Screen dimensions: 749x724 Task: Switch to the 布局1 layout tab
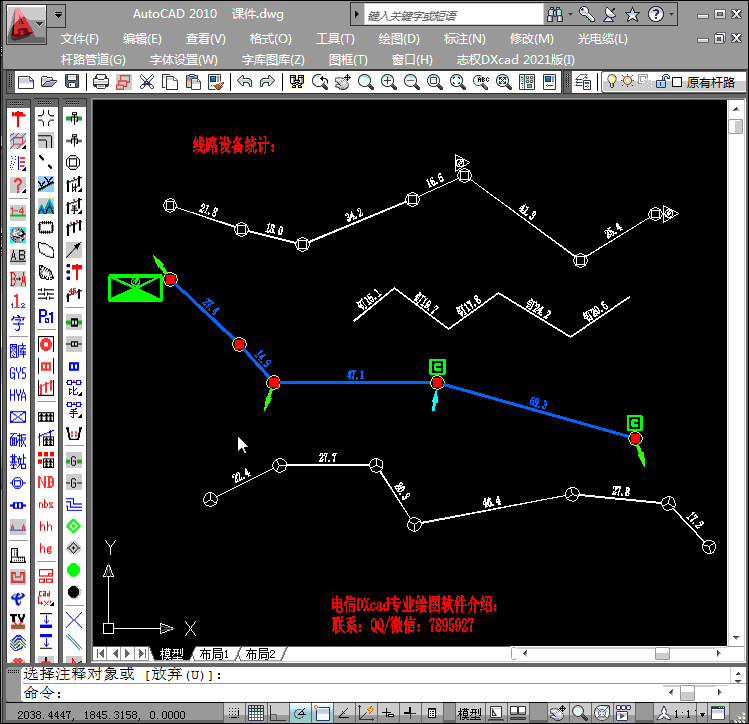click(213, 654)
